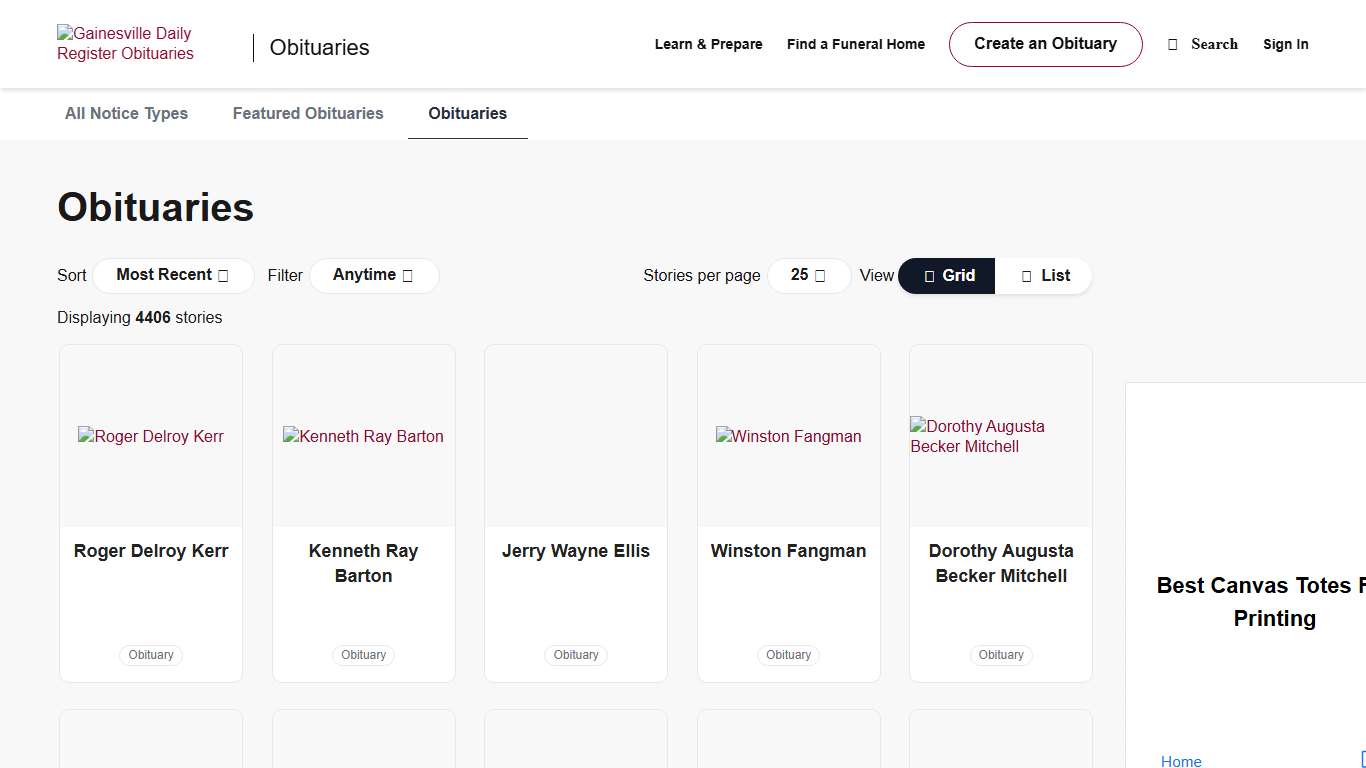Click the Search magnifier icon
Viewport: 1366px width, 768px height.
(x=1173, y=44)
